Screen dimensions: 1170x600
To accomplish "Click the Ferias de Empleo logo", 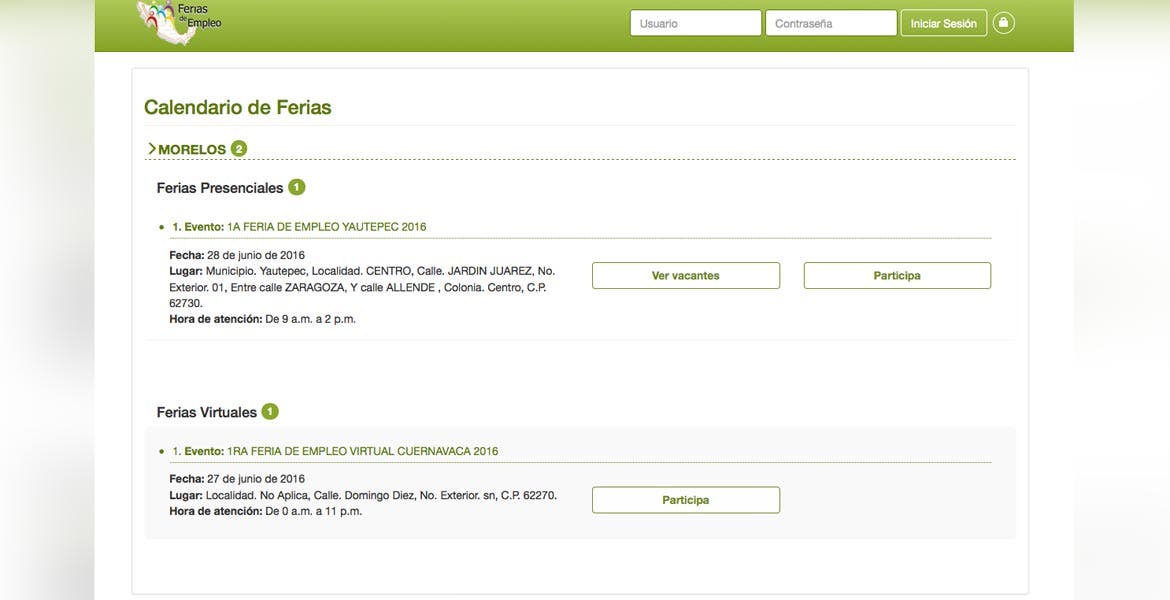I will coord(178,22).
